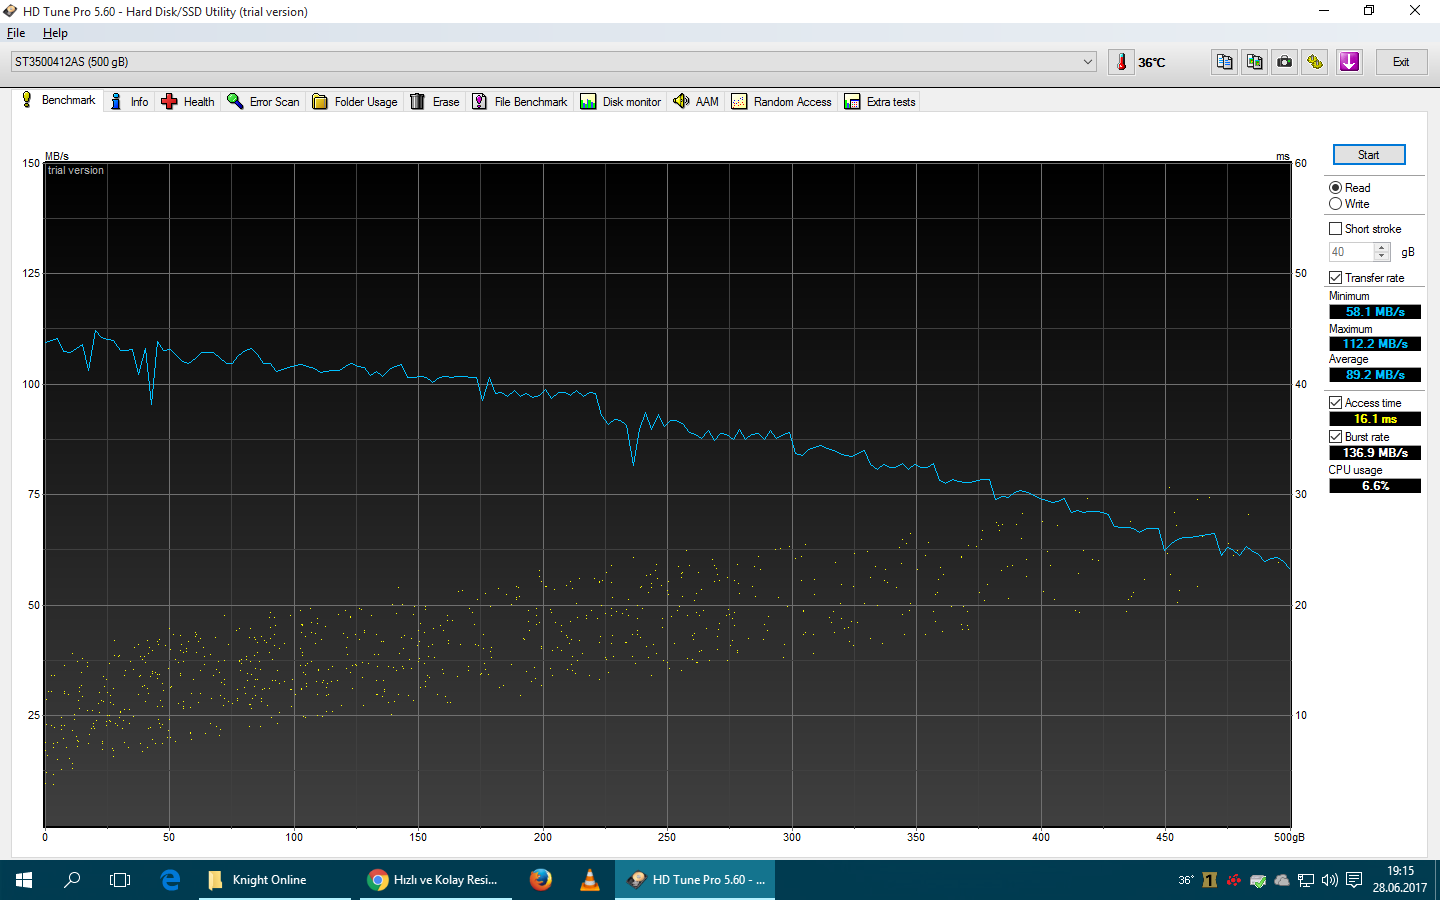Switch to the Chrome window on taskbar
The width and height of the screenshot is (1440, 900).
[435, 880]
